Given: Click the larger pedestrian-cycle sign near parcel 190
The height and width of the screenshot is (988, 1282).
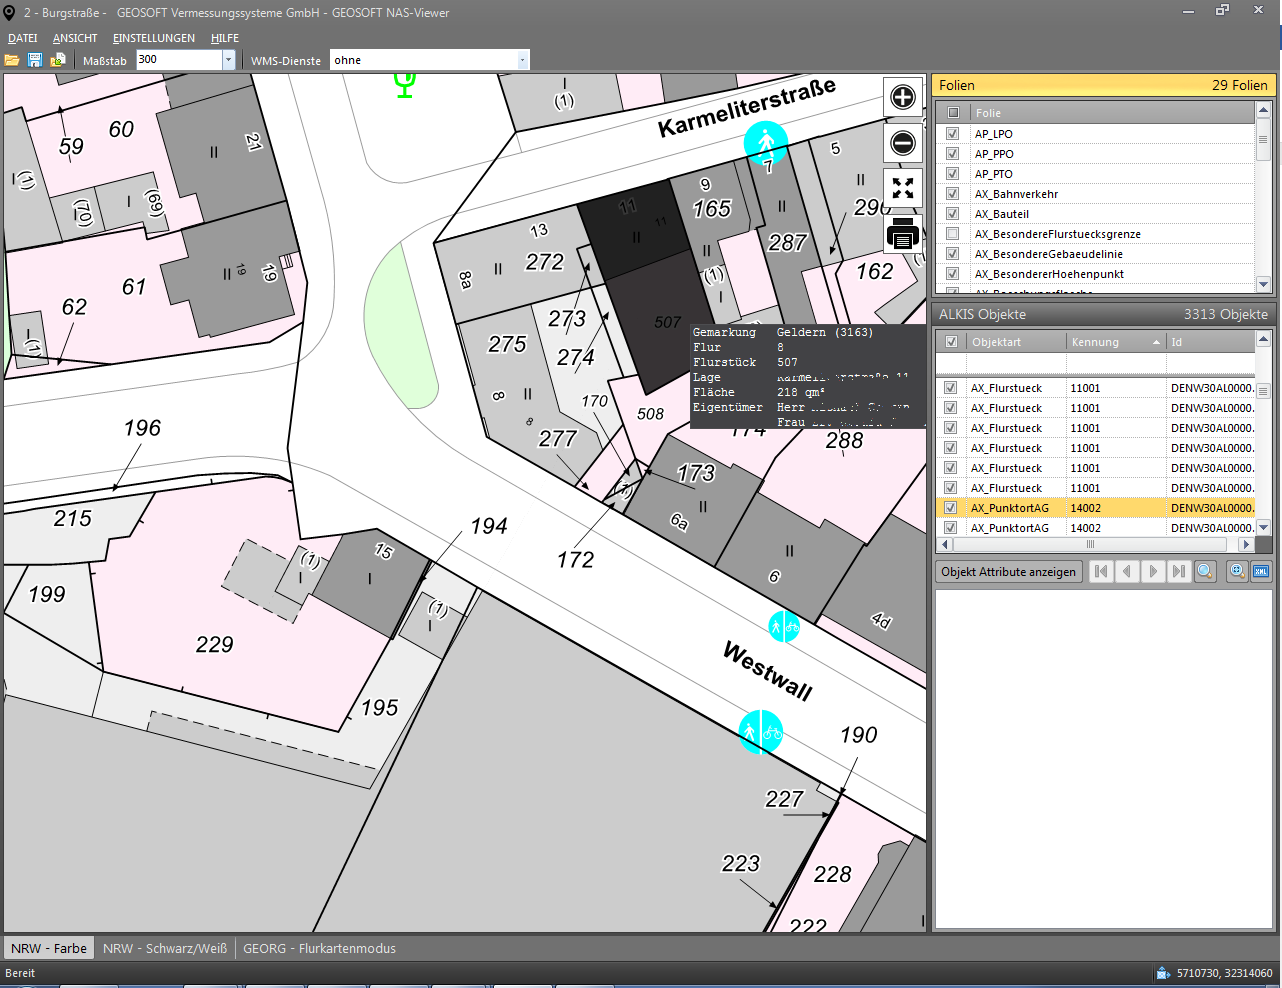Looking at the screenshot, I should pos(761,732).
